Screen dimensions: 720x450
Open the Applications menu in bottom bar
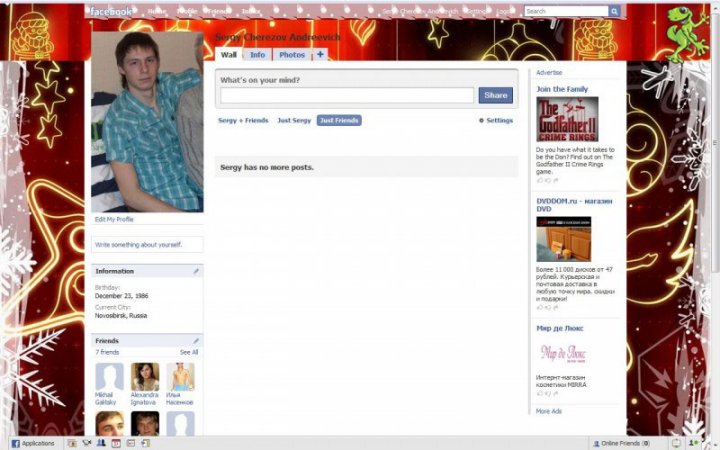[x=33, y=443]
